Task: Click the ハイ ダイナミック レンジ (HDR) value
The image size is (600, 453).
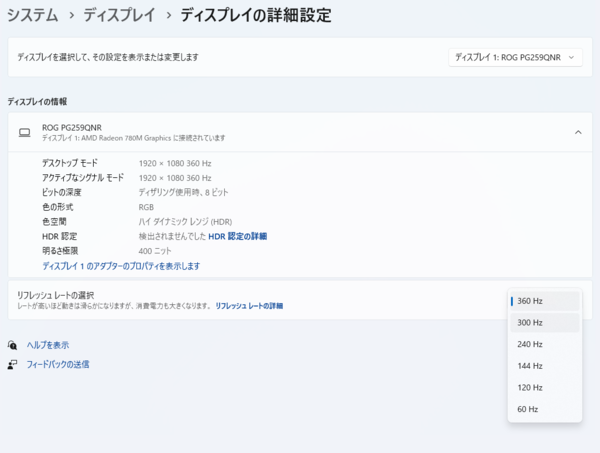Action: click(185, 222)
